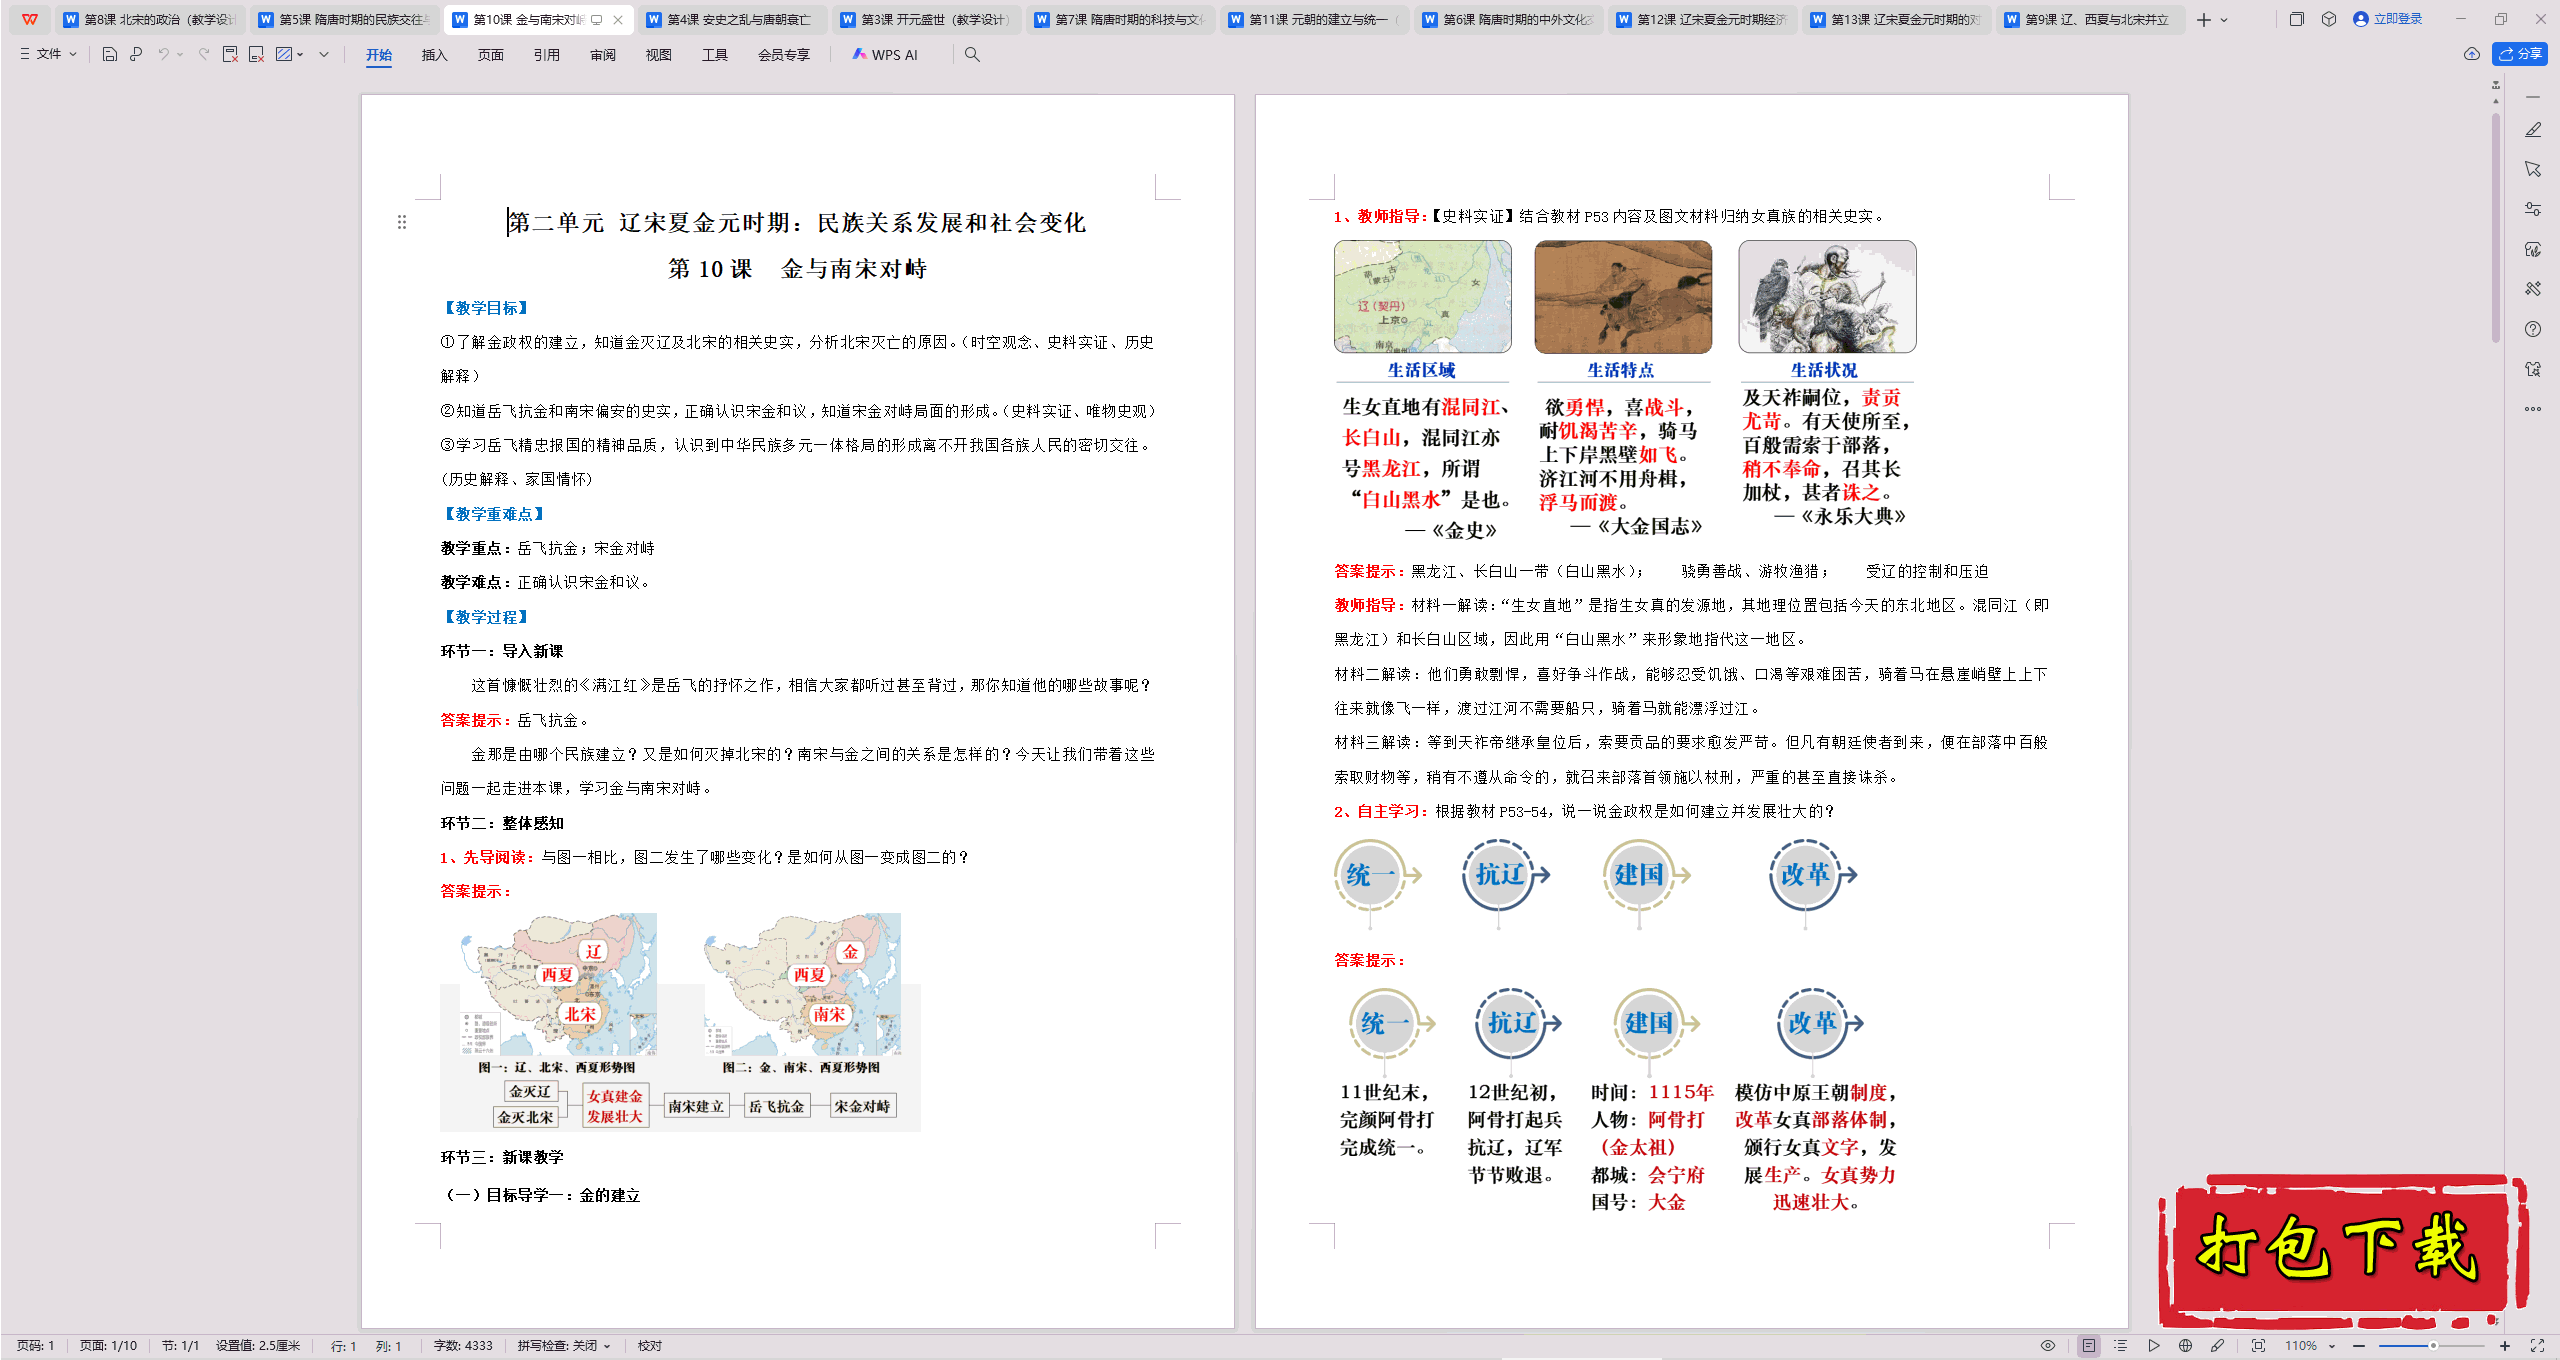This screenshot has height=1360, width=2560.
Task: Switch to web layout globe icon
Action: (2186, 1346)
